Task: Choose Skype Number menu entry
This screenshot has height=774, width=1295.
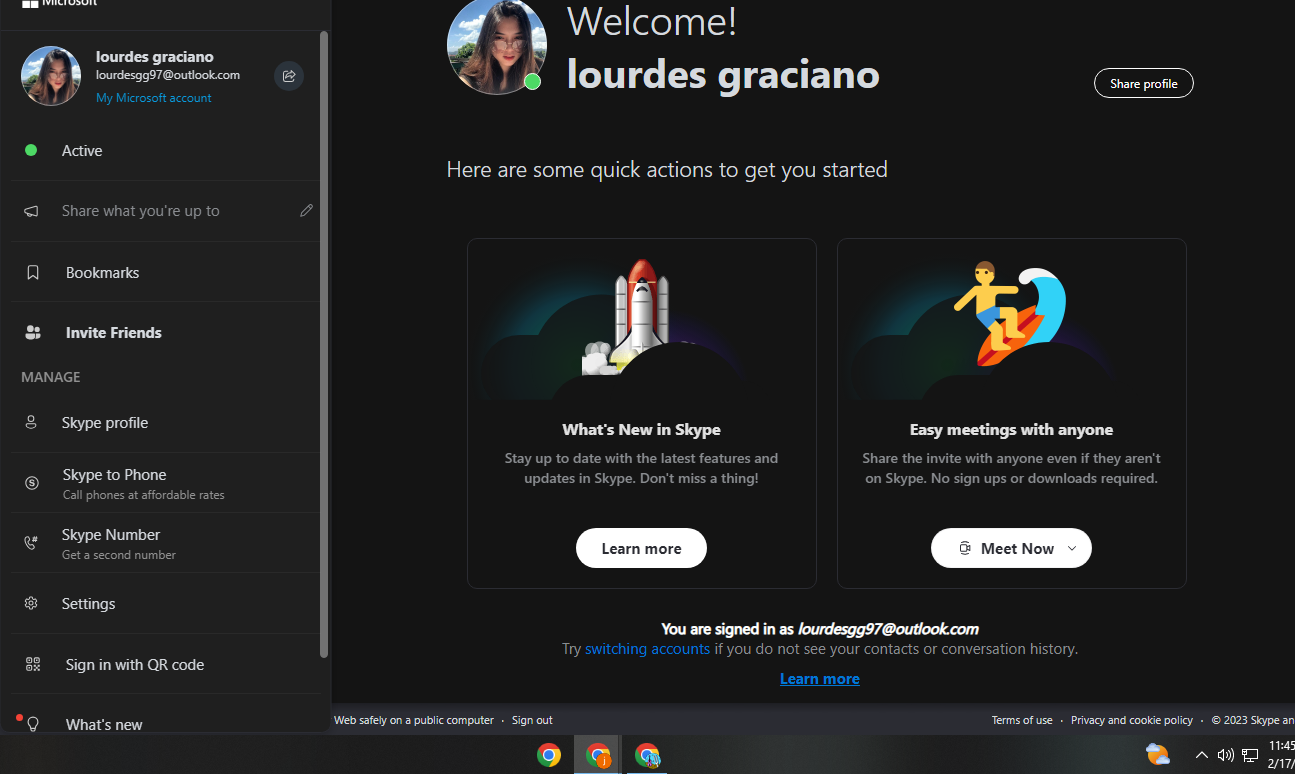Action: tap(166, 543)
